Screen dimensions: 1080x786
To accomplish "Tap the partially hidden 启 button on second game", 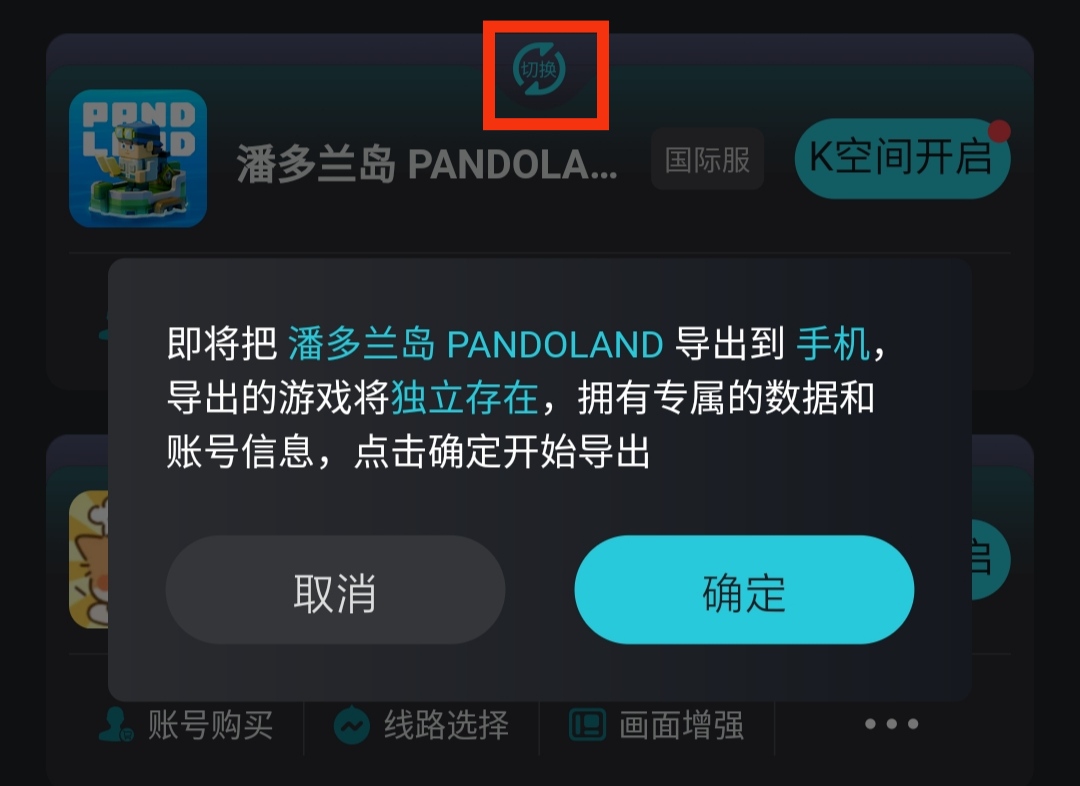I will click(990, 559).
